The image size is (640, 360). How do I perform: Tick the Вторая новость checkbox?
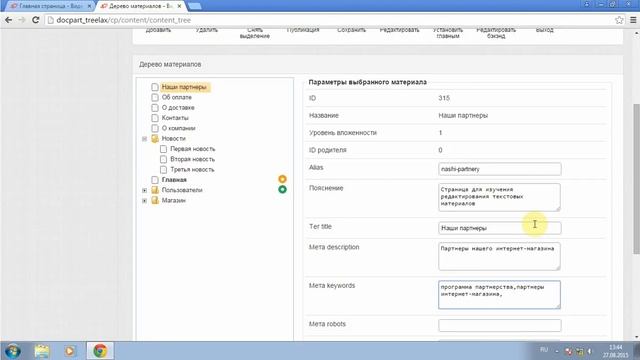point(163,159)
